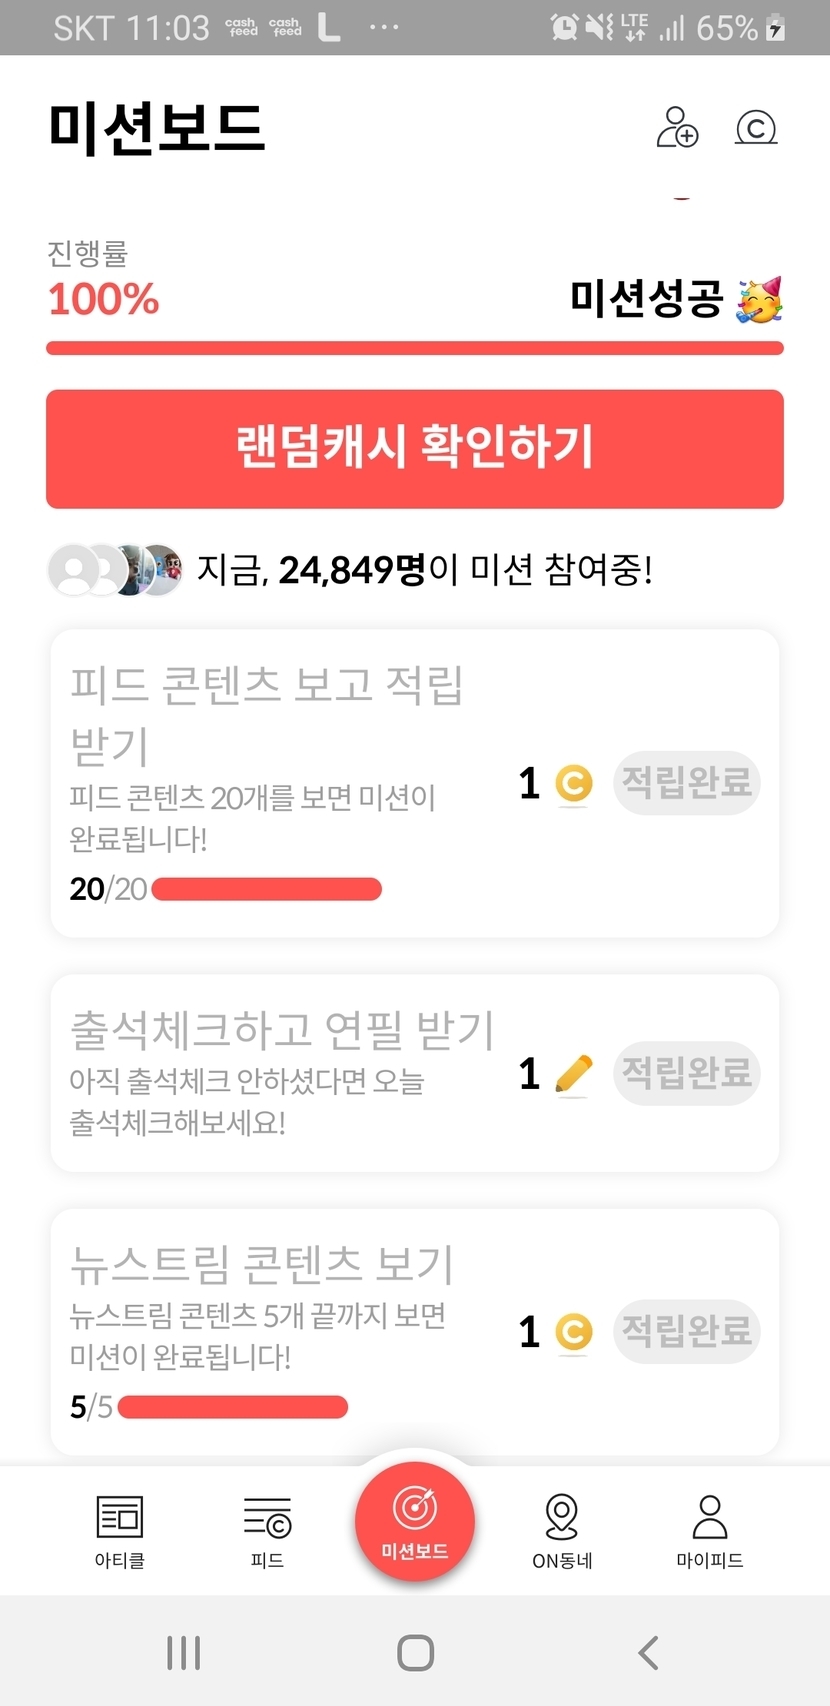Open the cash coin wallet icon

756,128
